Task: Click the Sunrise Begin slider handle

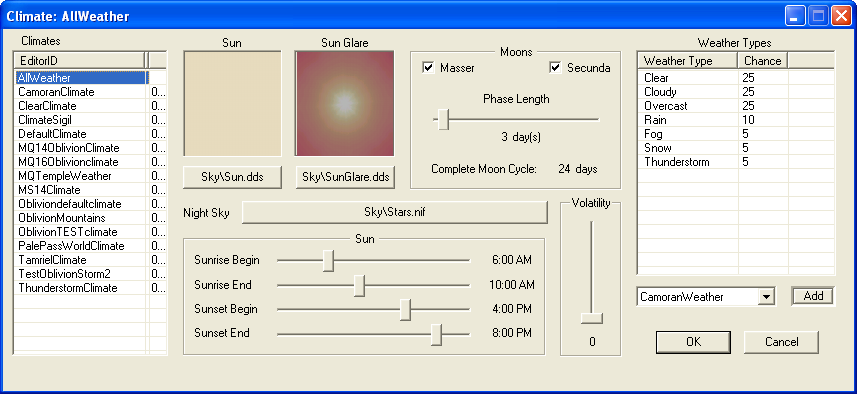Action: (328, 261)
